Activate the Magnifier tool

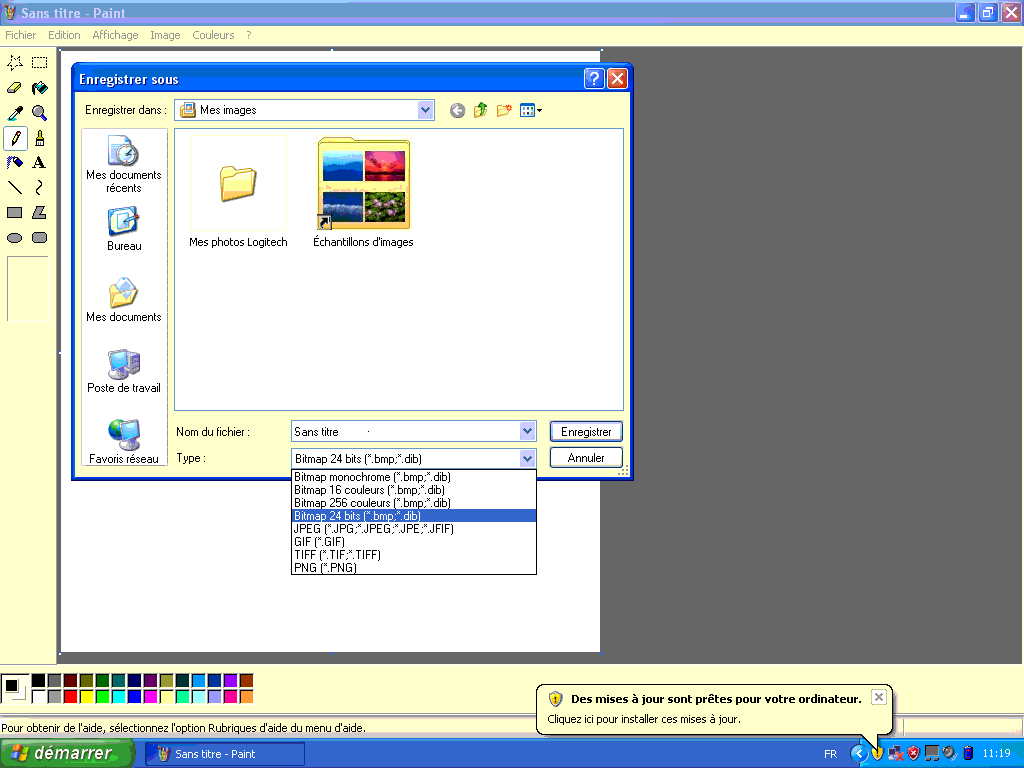coord(40,113)
